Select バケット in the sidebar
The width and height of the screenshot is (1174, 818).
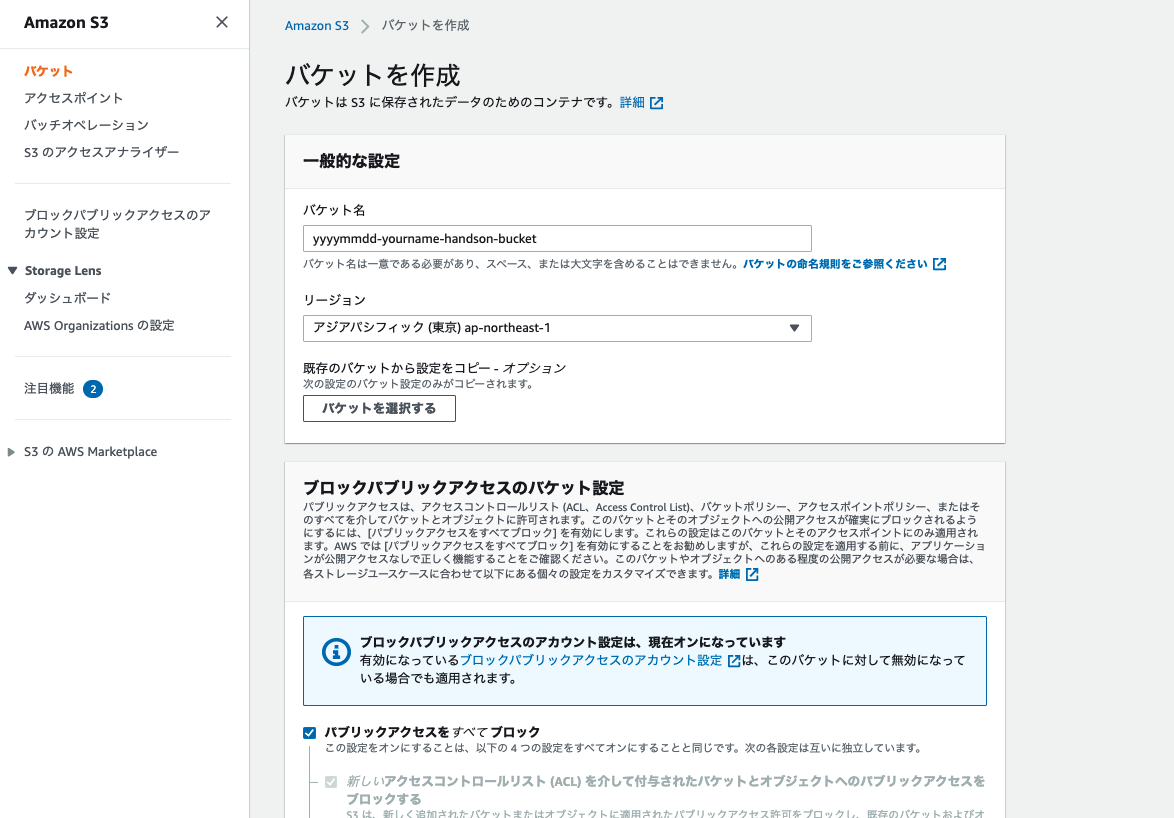coord(48,71)
